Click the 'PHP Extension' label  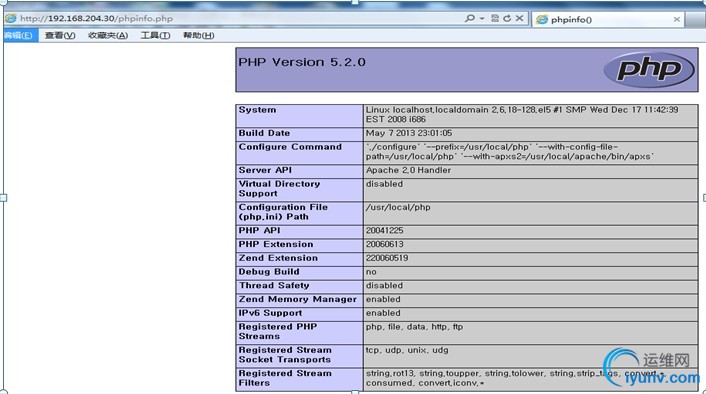click(x=276, y=245)
